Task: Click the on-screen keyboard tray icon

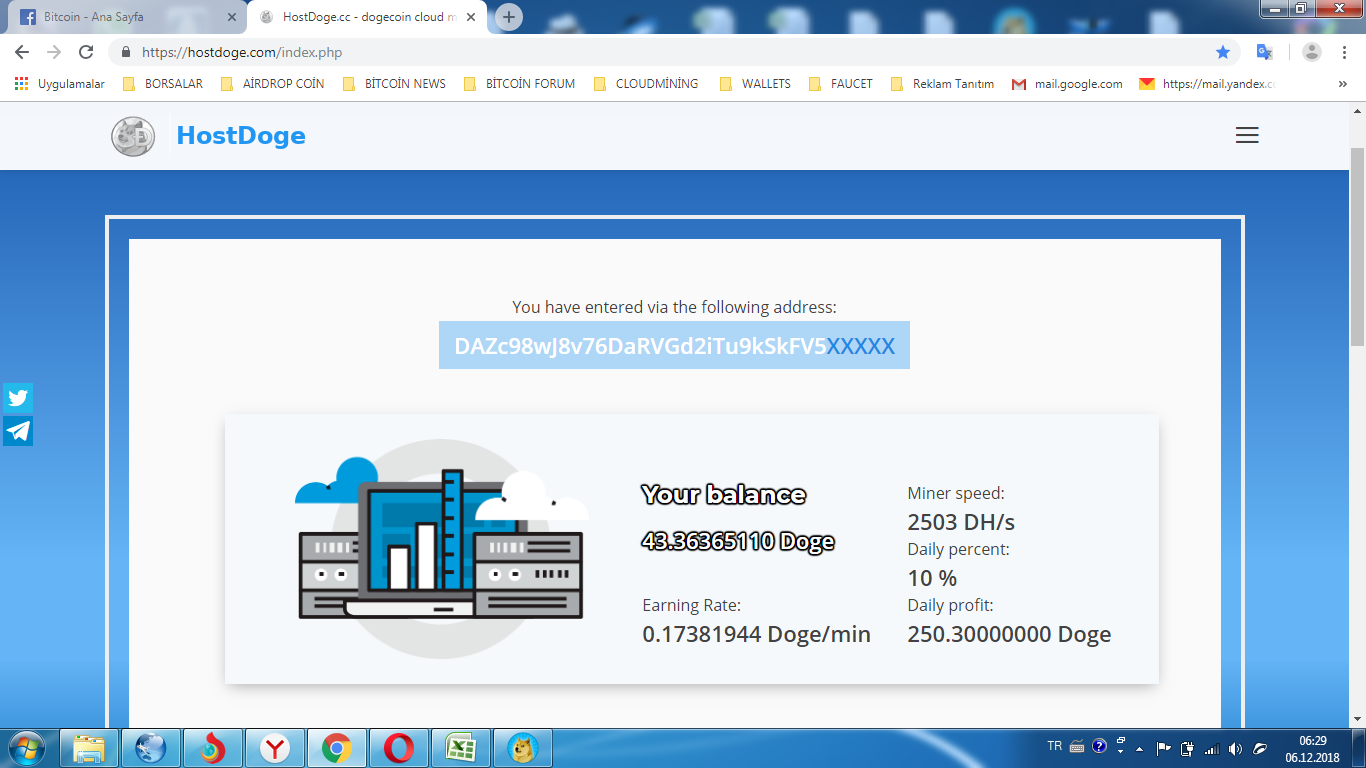Action: [x=1077, y=746]
